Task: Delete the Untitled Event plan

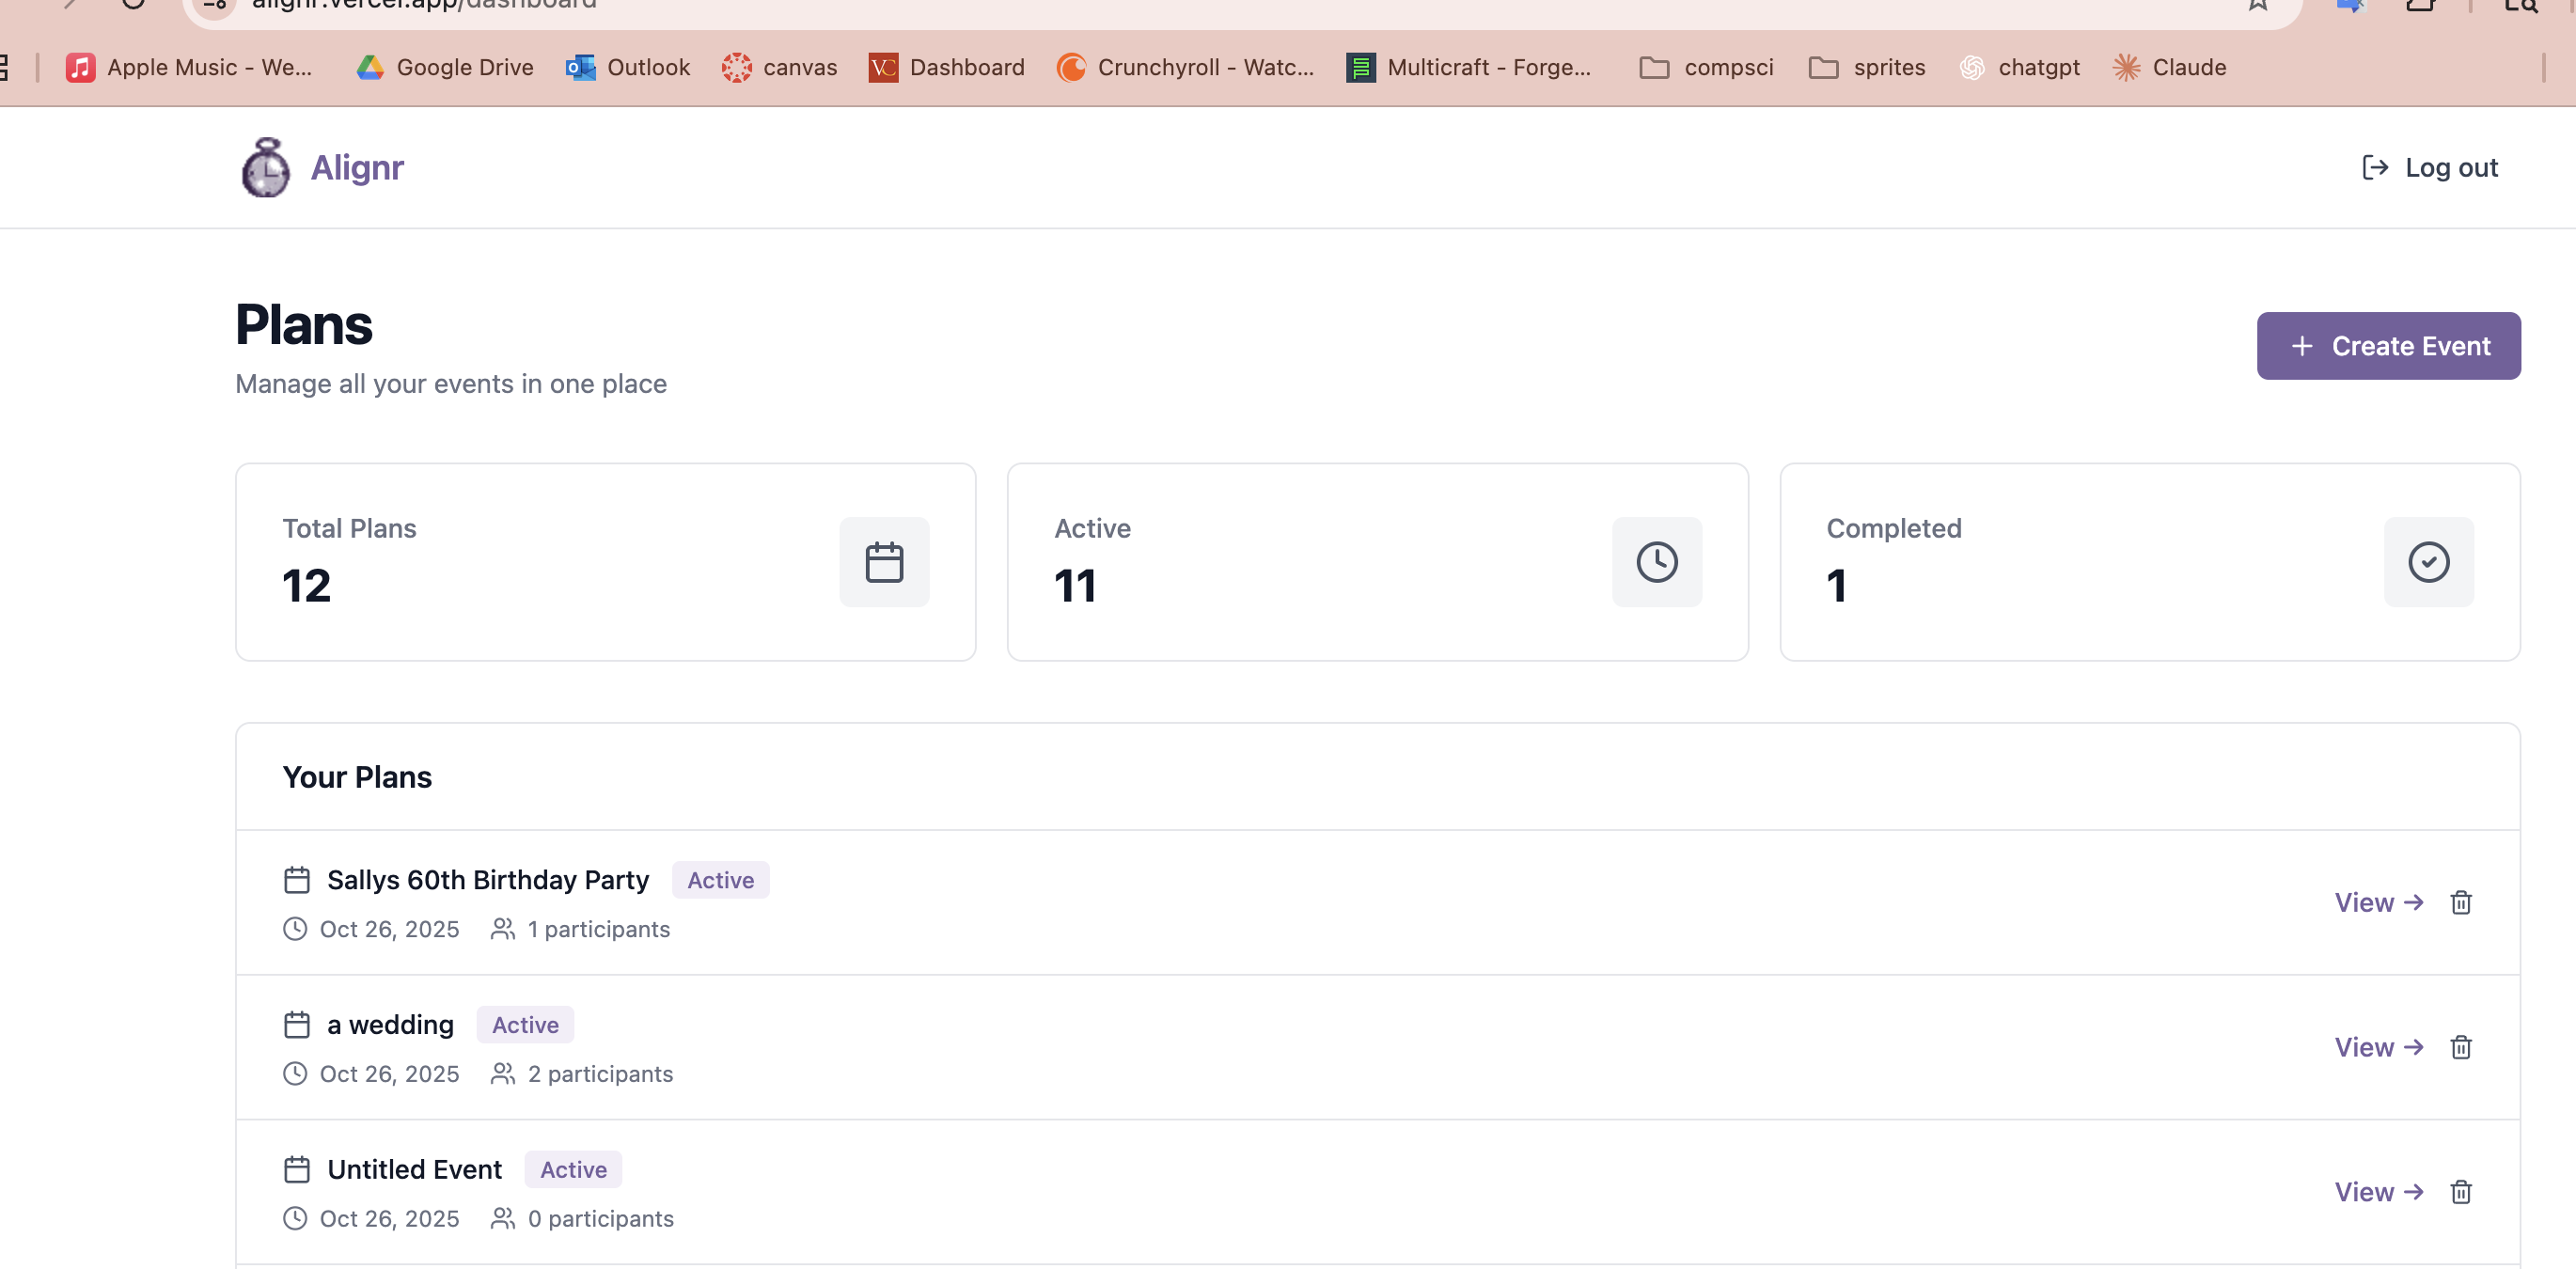Action: click(2460, 1192)
